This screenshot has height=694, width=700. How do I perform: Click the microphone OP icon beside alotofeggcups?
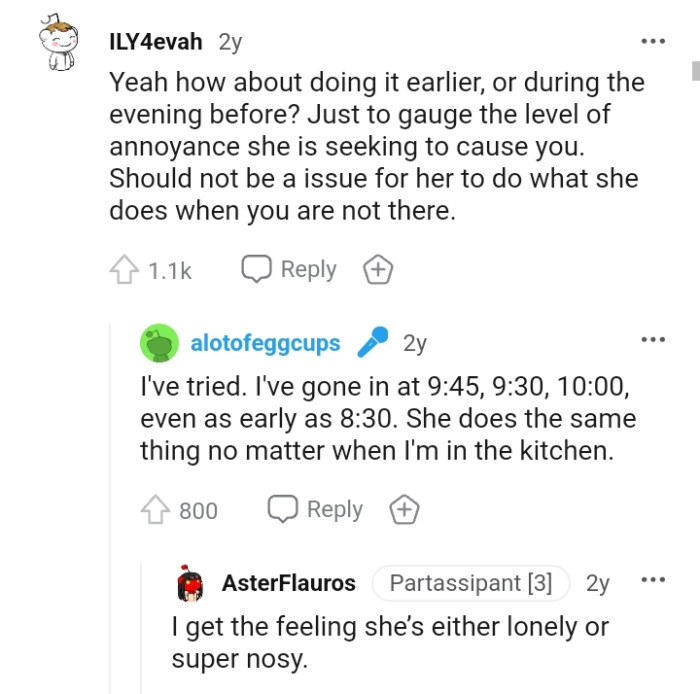point(372,343)
